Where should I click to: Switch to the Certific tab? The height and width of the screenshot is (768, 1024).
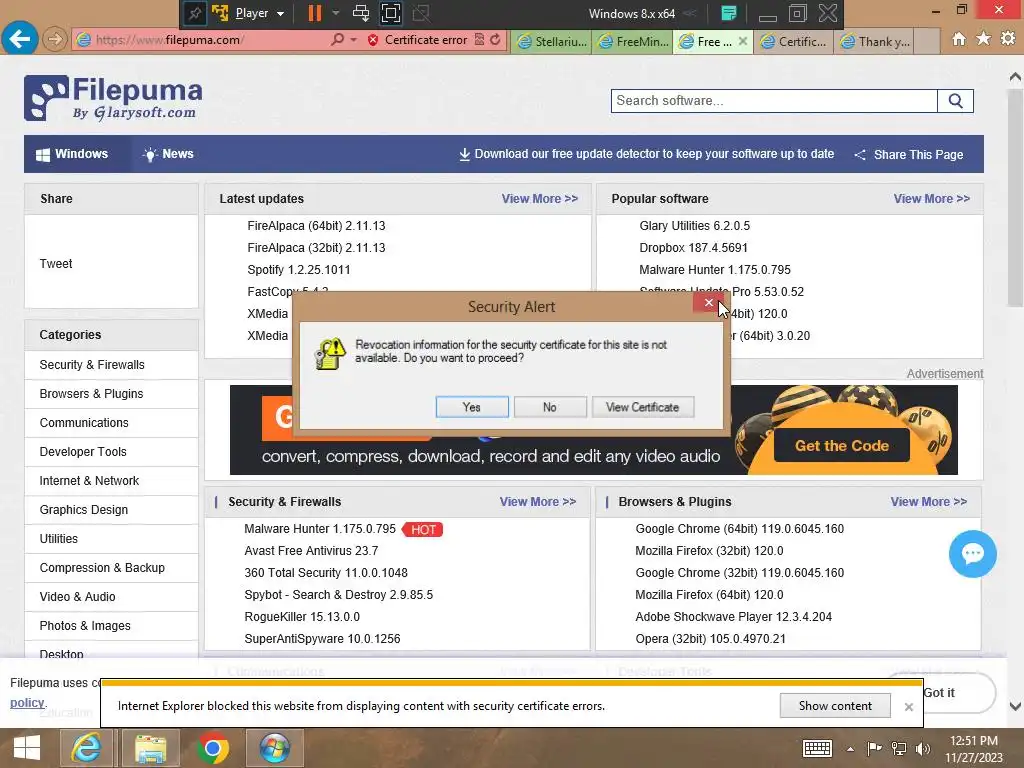[793, 42]
